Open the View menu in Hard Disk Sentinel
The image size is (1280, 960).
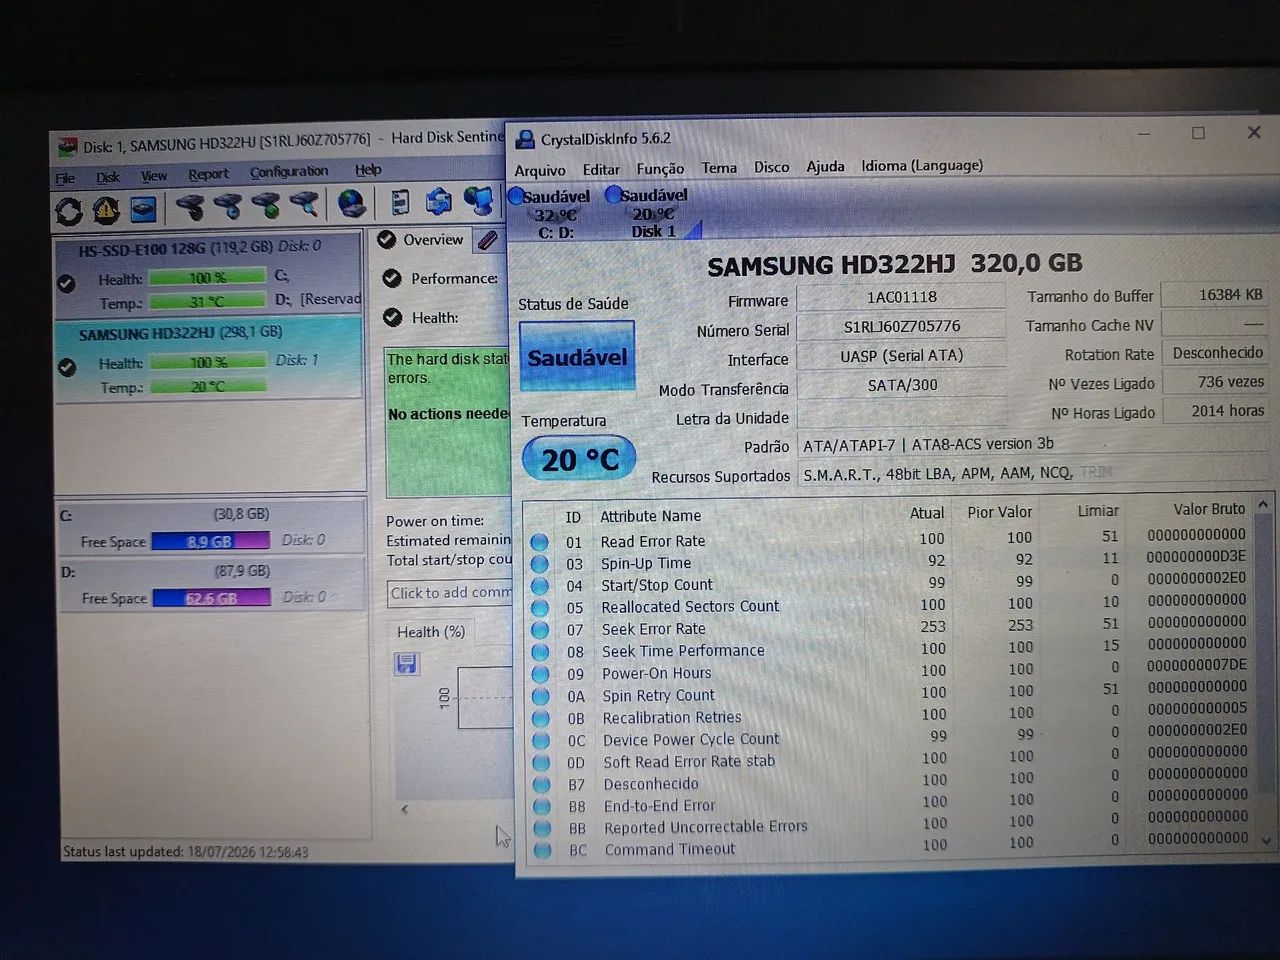coord(154,176)
